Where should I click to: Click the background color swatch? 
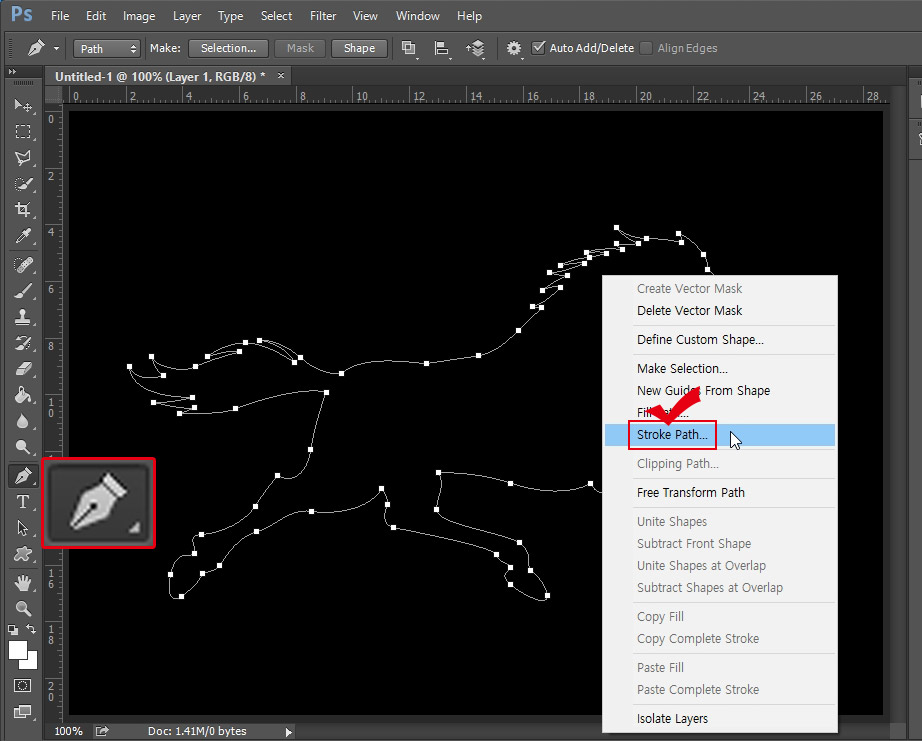(x=31, y=663)
